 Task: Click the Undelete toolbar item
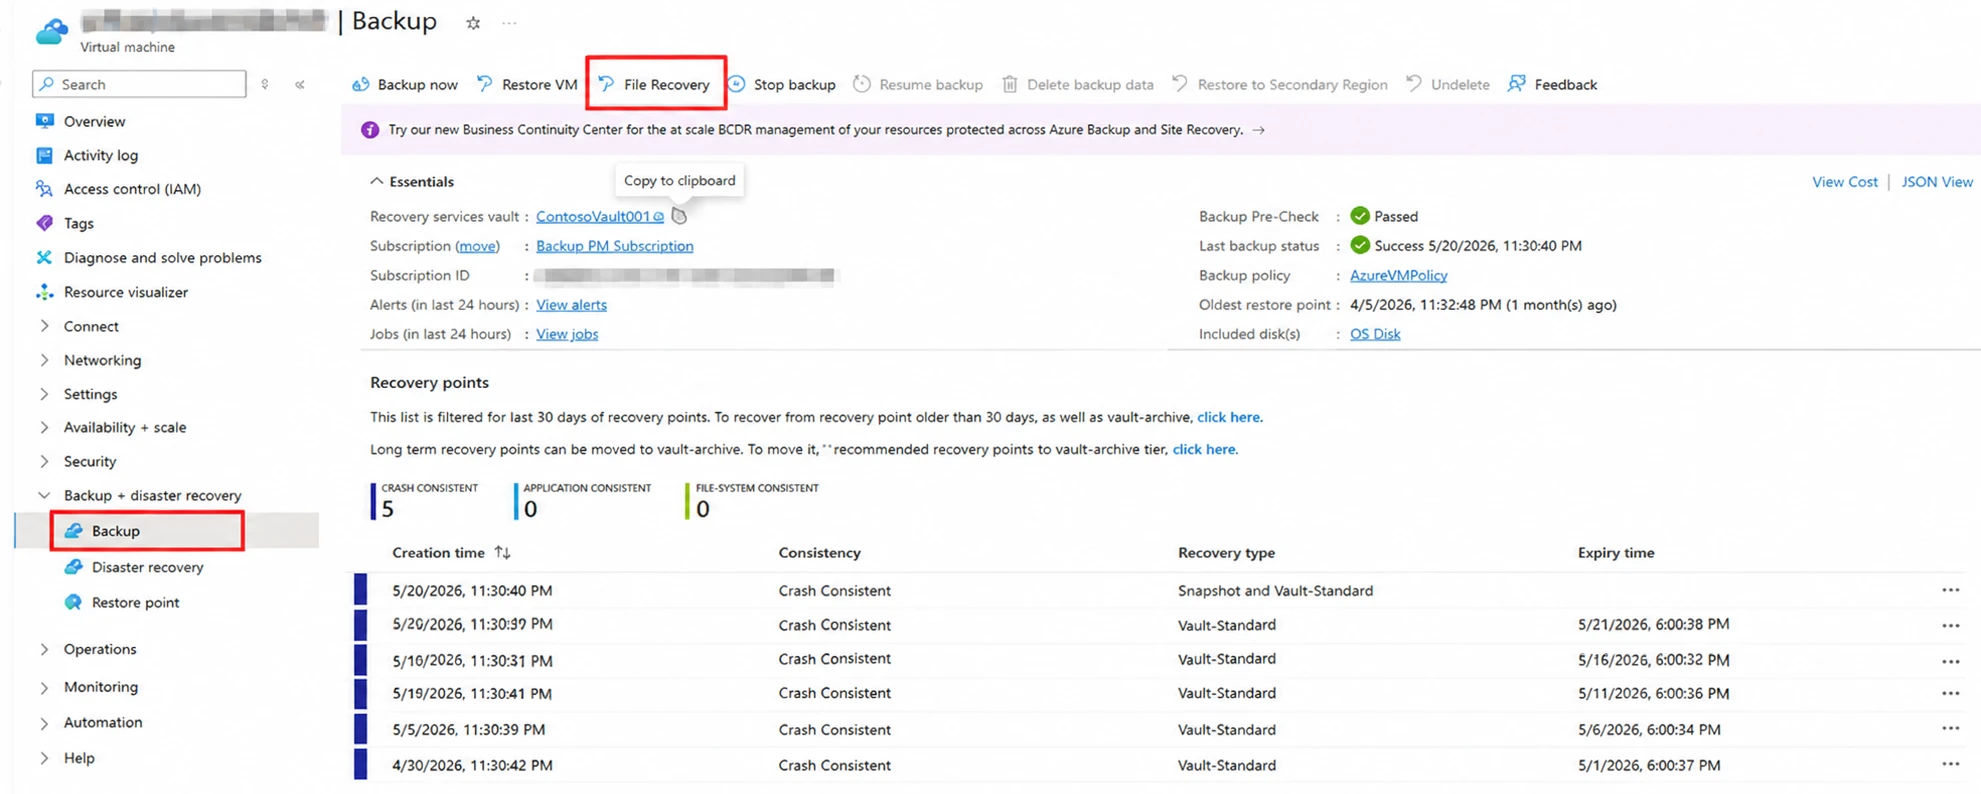click(x=1448, y=84)
